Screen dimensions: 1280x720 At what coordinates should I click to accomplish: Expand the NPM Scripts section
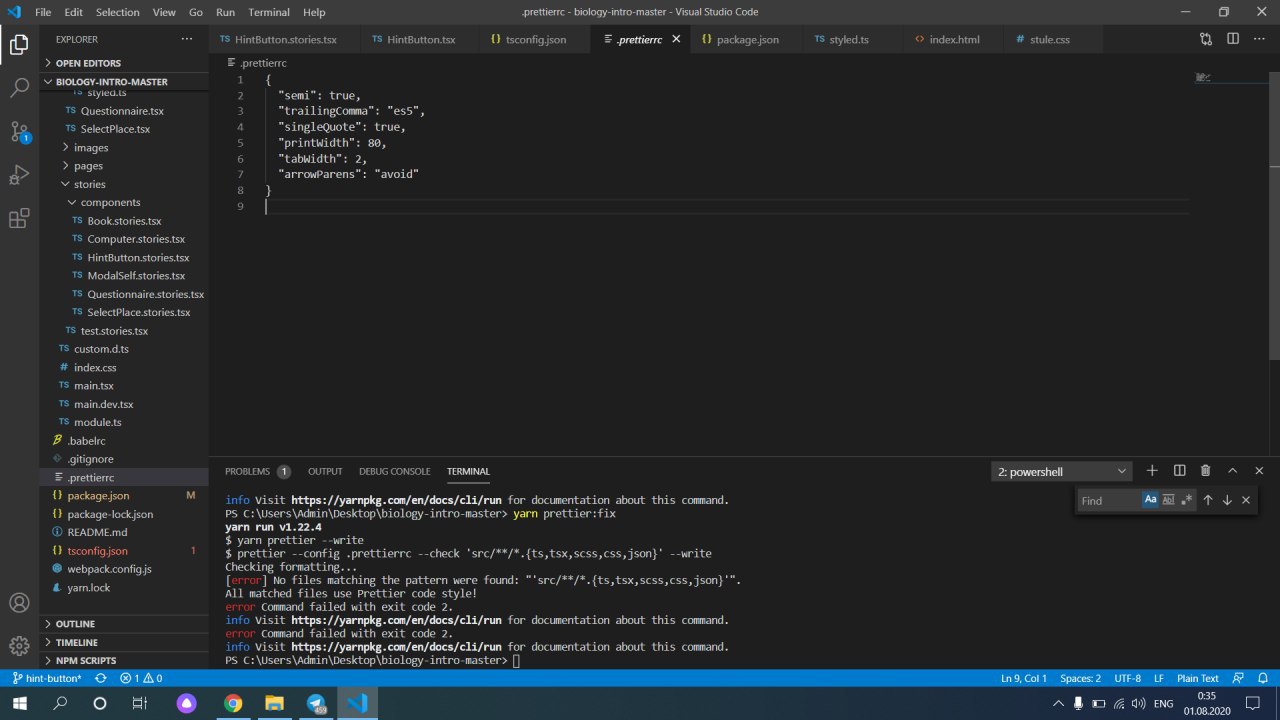(x=124, y=660)
